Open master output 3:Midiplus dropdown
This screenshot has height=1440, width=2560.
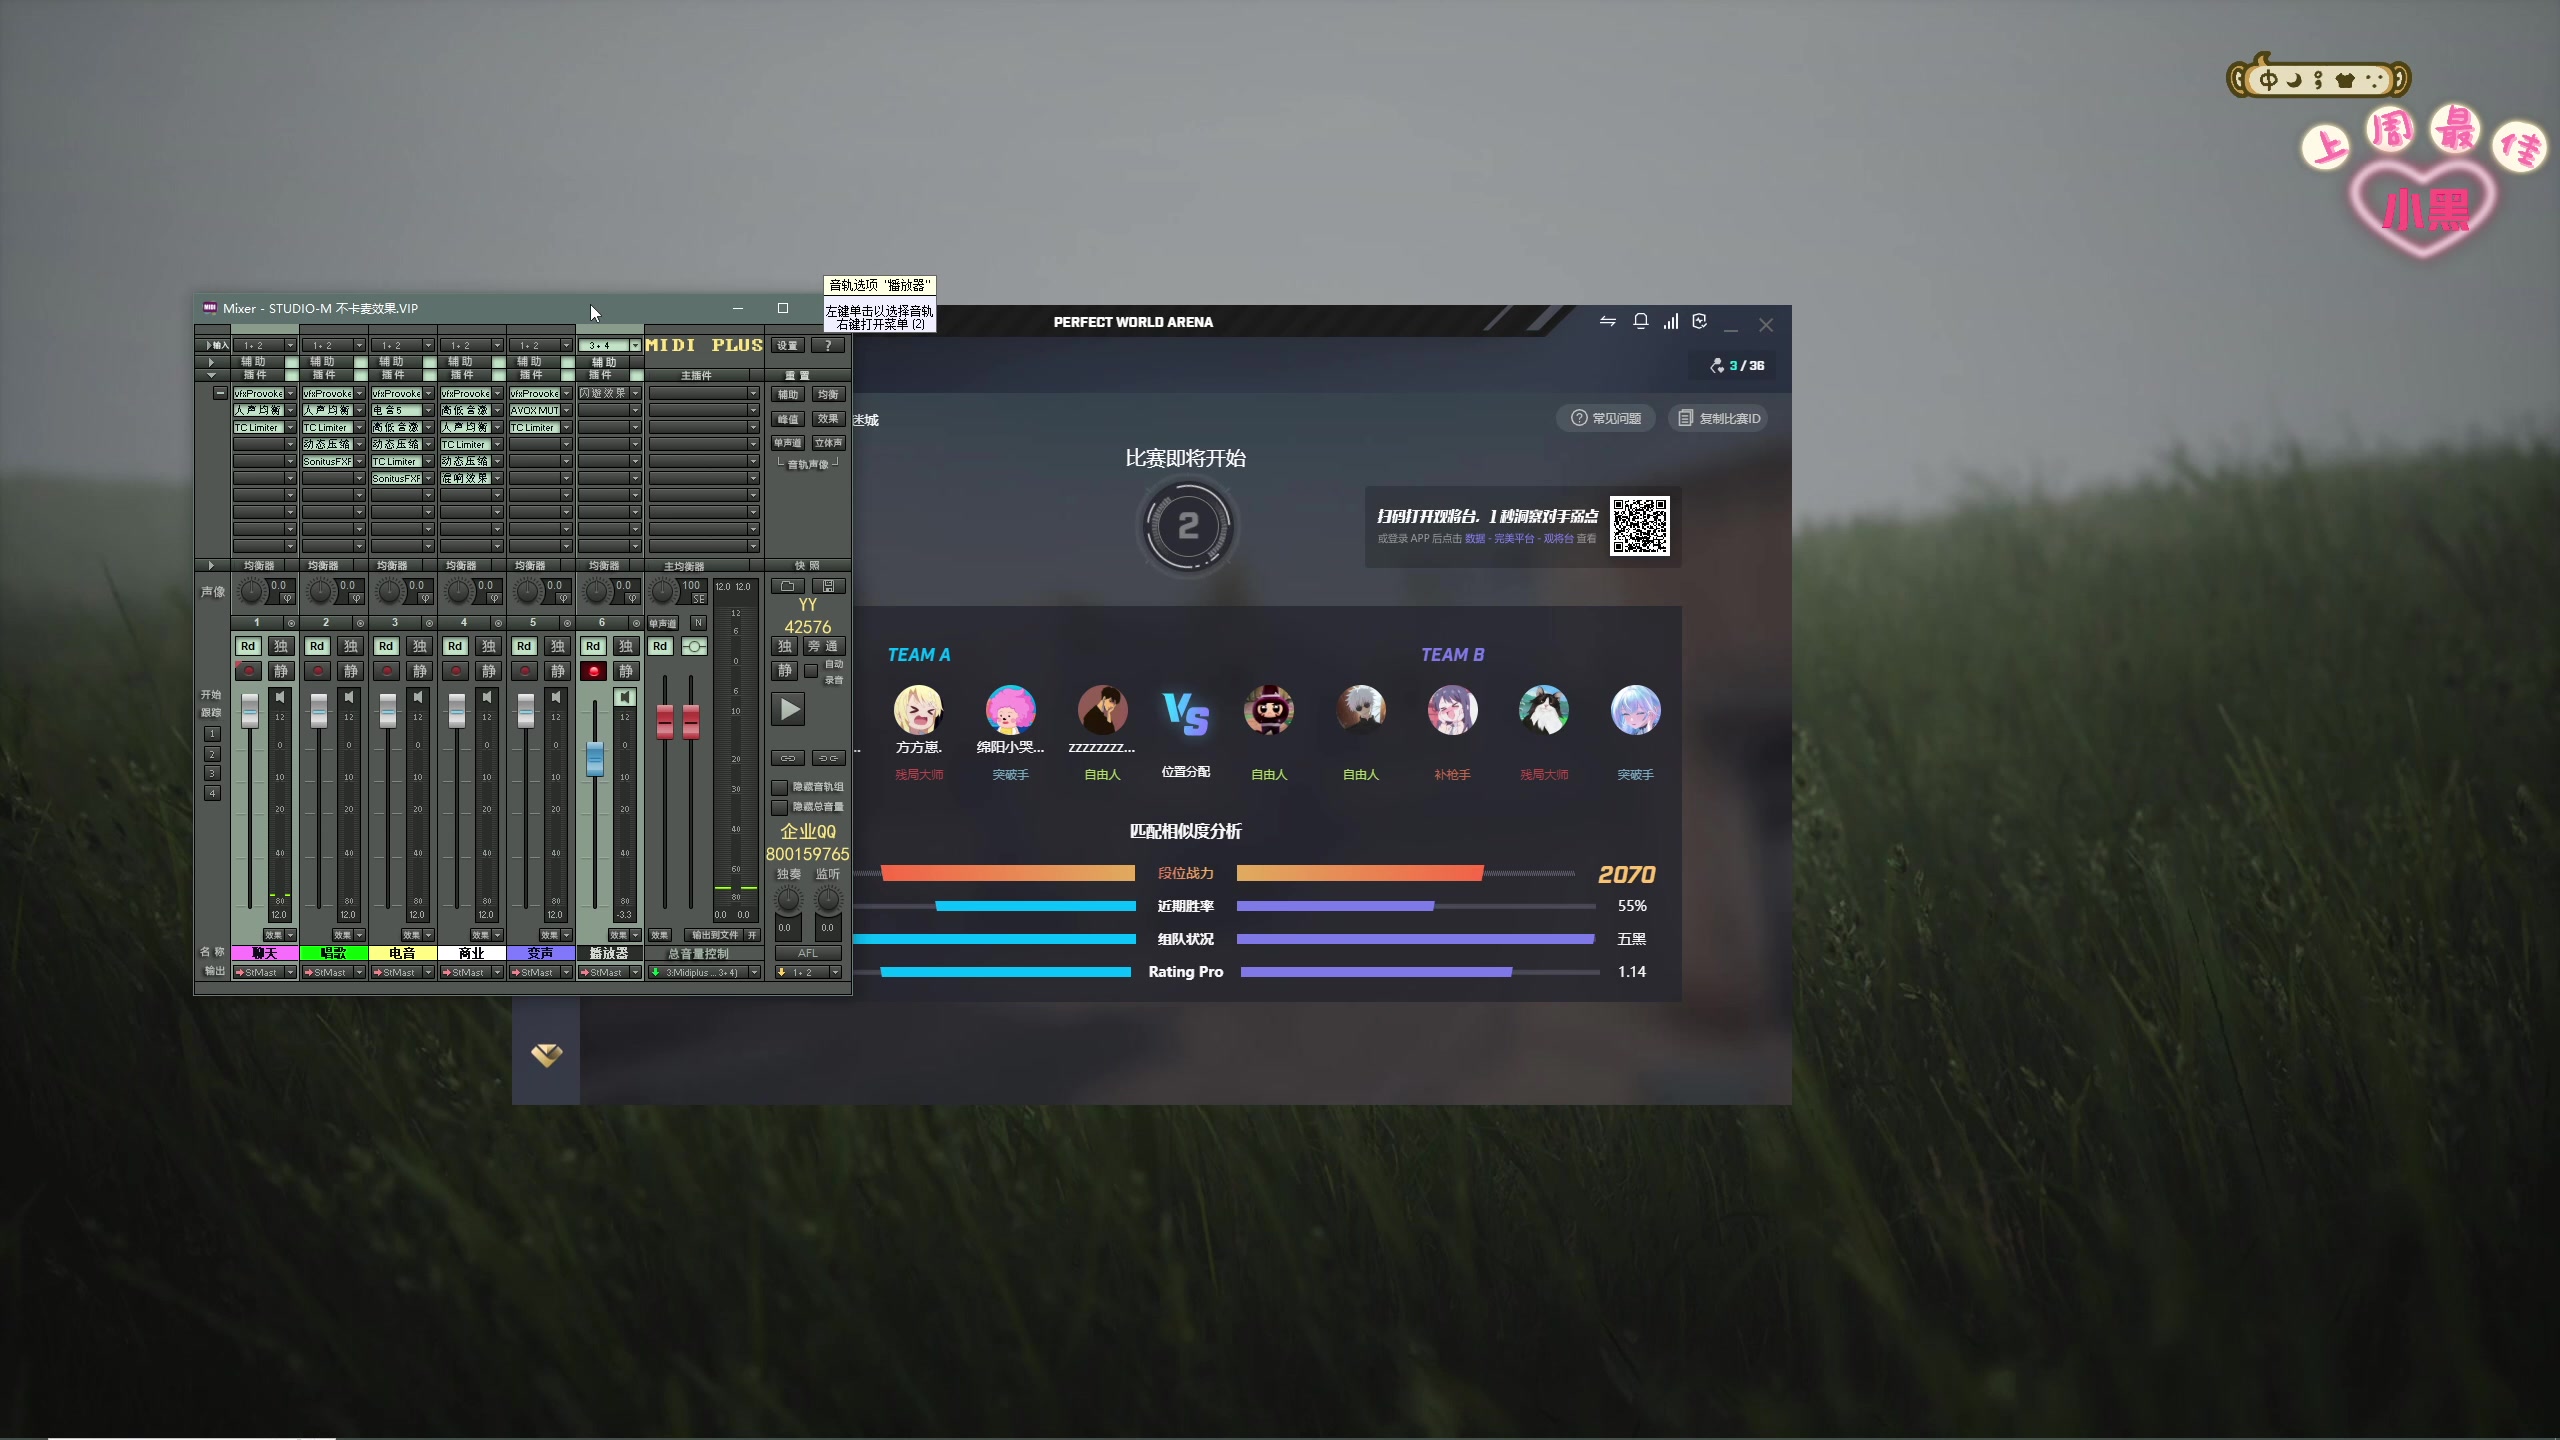[x=704, y=972]
